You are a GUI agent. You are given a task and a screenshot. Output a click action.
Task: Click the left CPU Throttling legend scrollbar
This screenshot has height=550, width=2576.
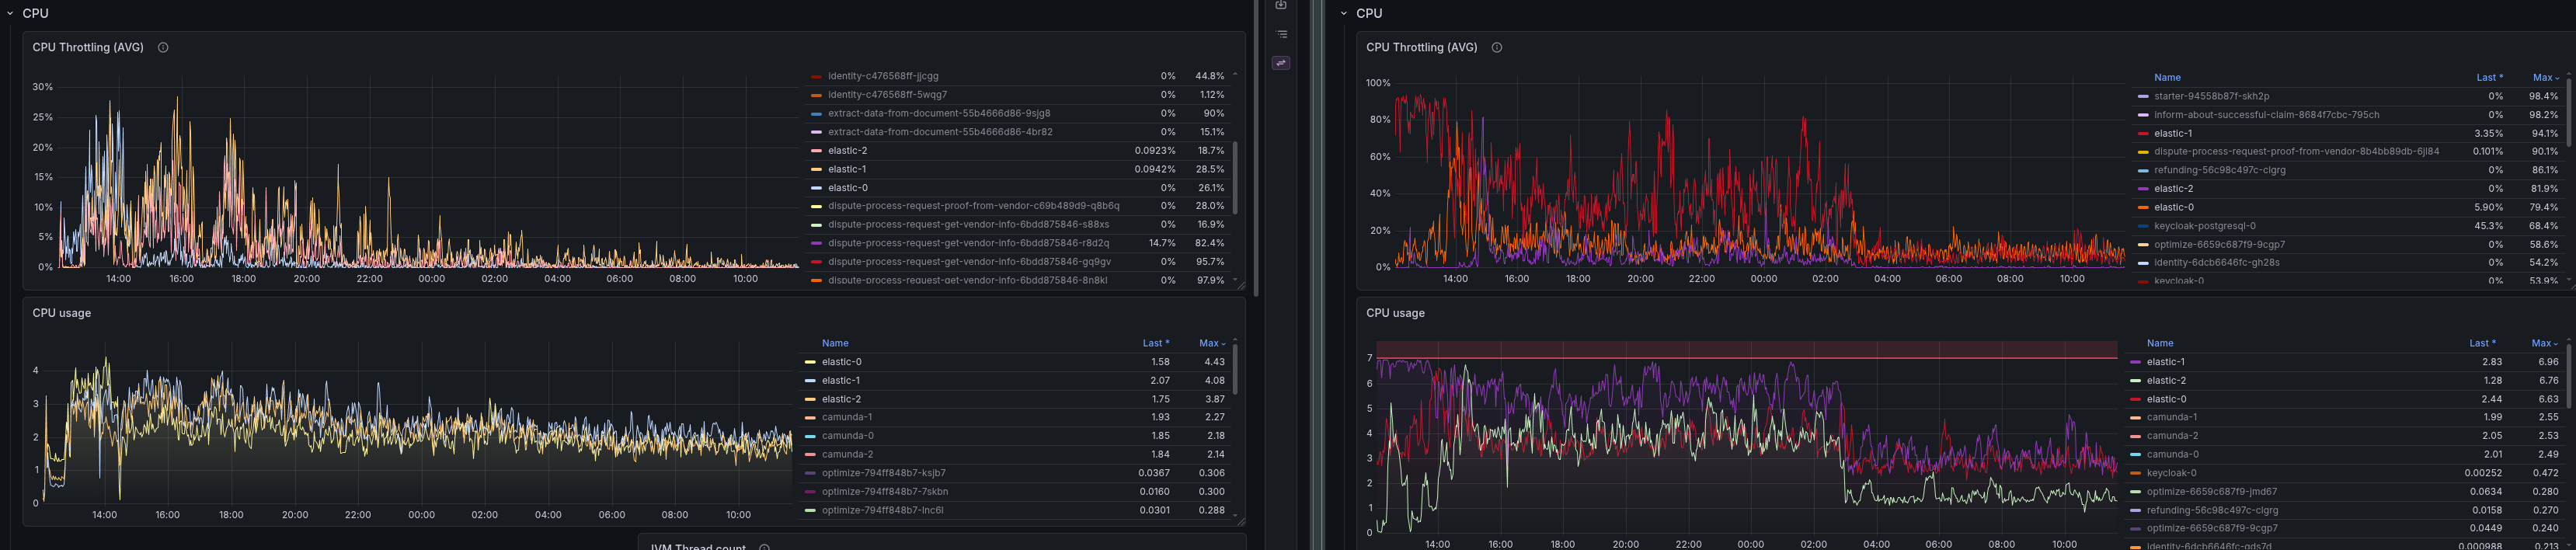(x=1235, y=178)
